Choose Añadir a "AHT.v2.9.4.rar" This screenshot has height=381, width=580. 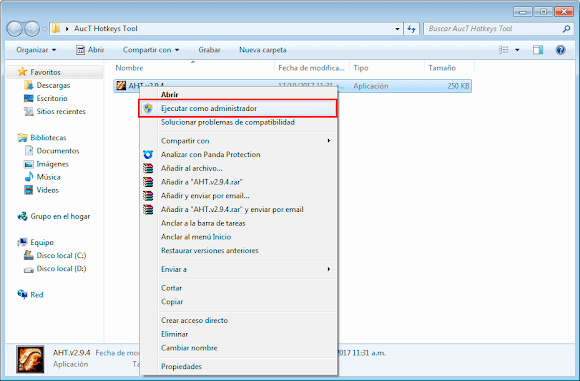pyautogui.click(x=239, y=182)
